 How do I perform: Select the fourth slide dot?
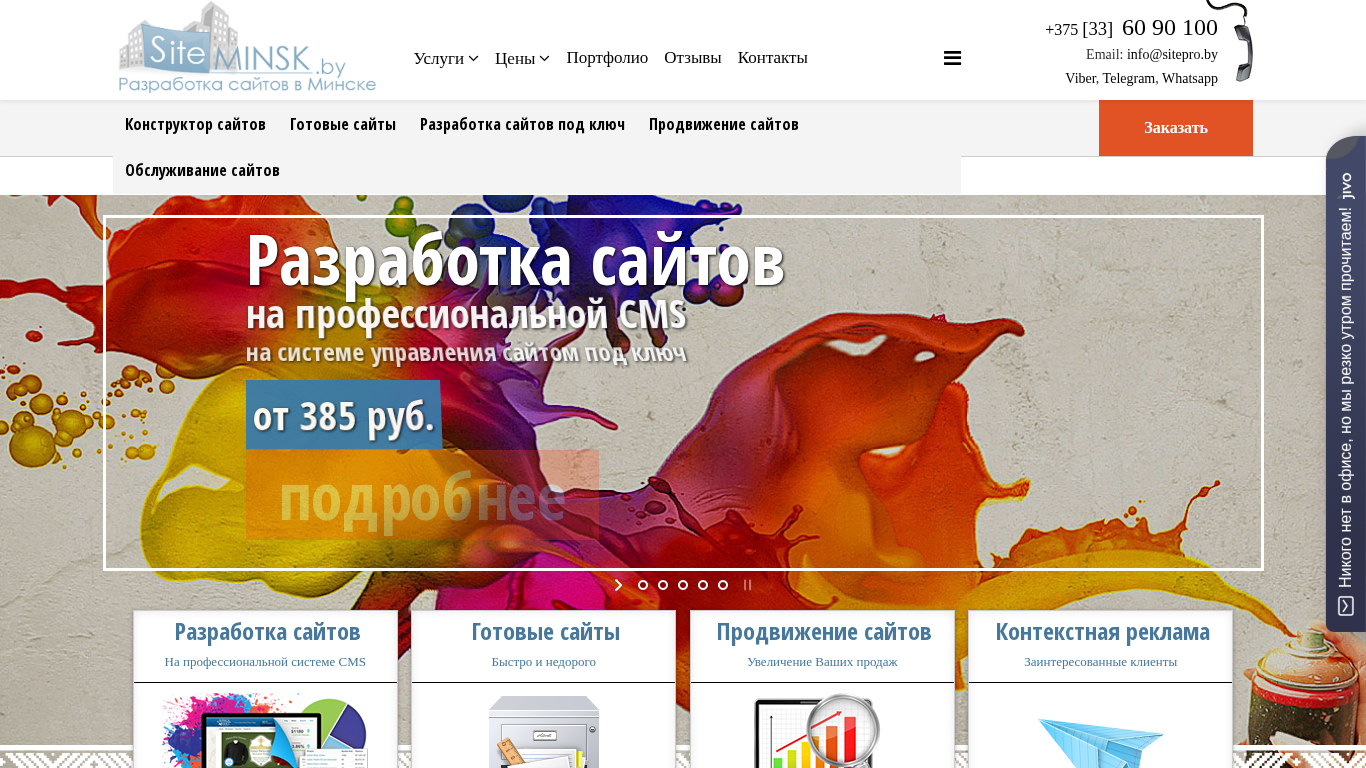point(703,585)
